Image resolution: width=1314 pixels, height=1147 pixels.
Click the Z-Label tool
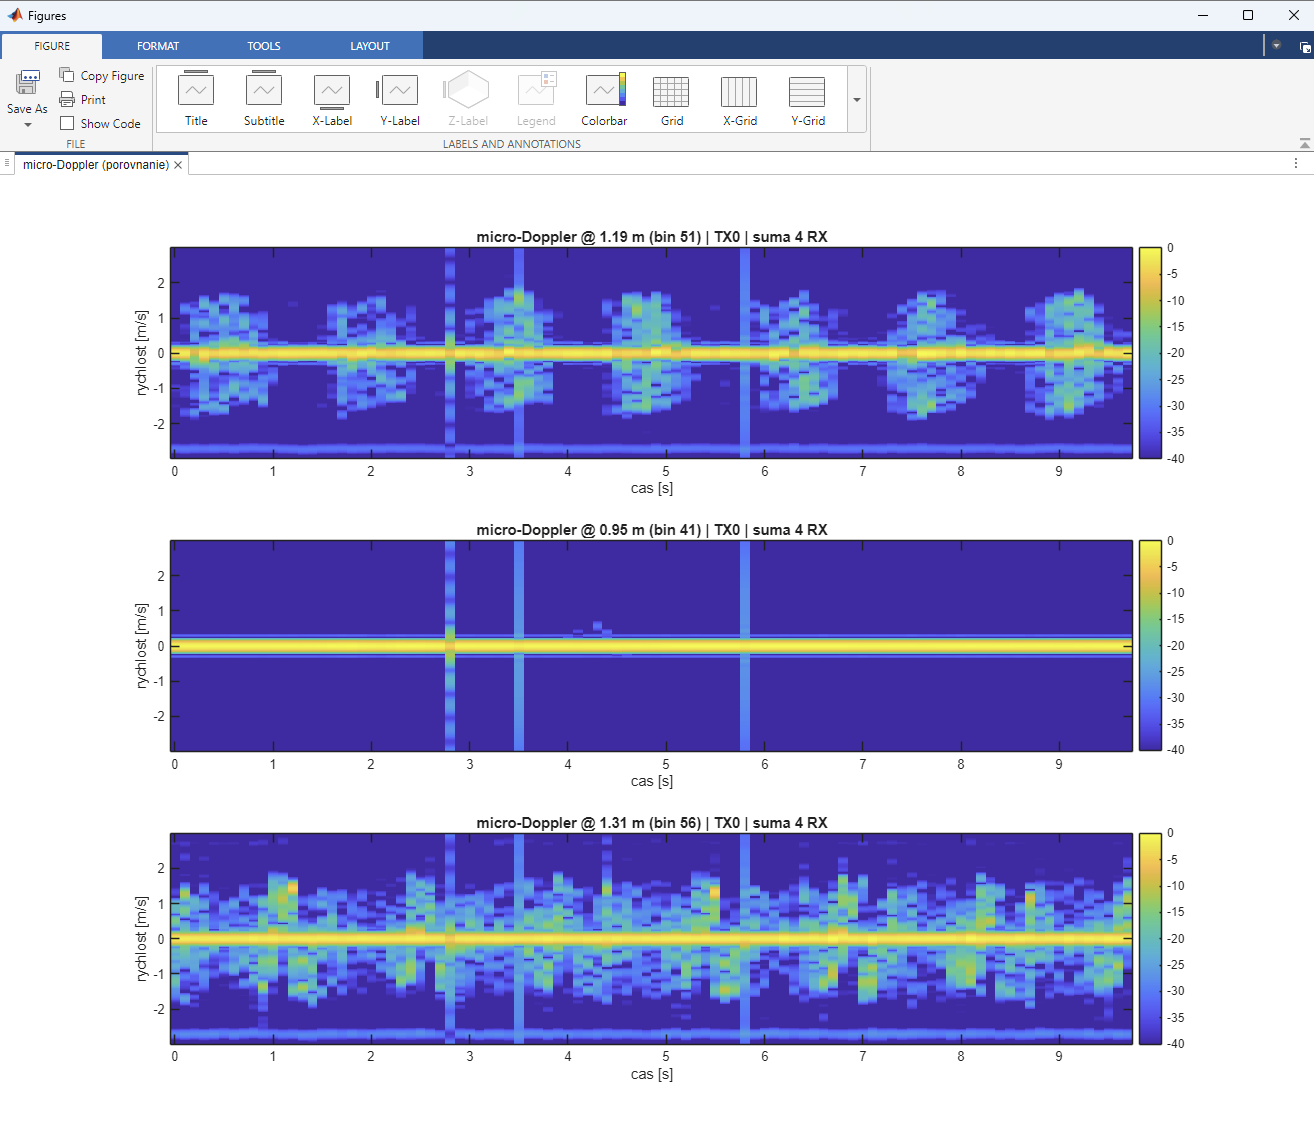coord(468,99)
